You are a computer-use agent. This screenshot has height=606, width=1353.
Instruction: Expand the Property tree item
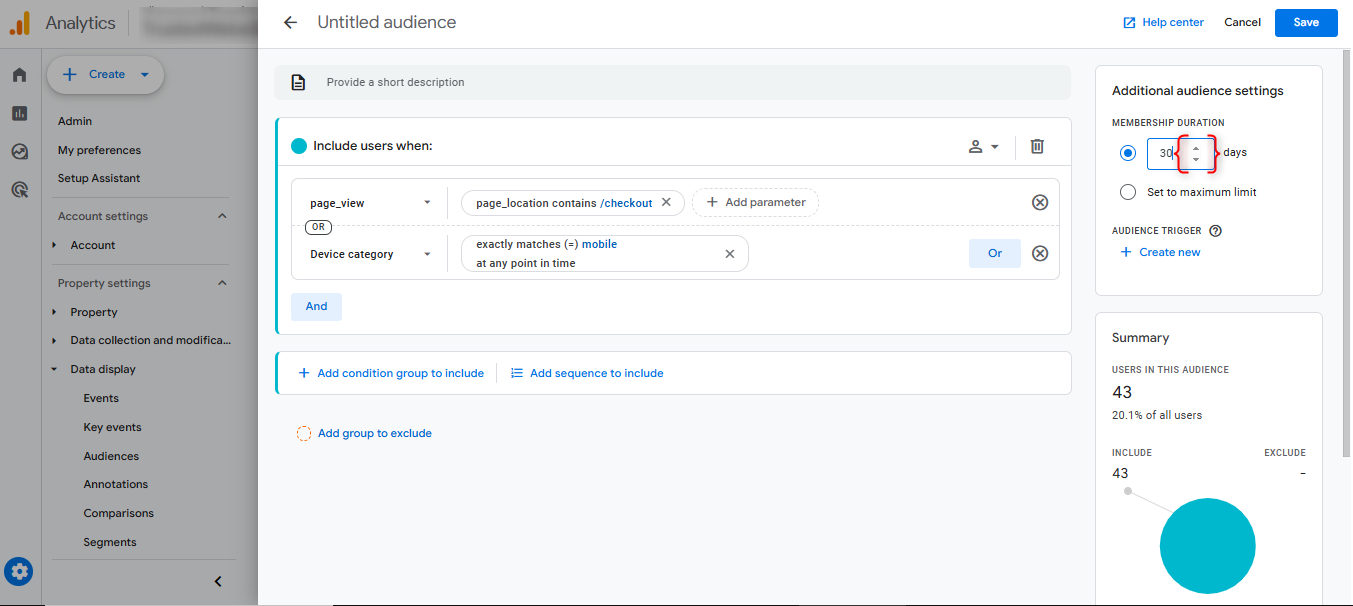[55, 312]
